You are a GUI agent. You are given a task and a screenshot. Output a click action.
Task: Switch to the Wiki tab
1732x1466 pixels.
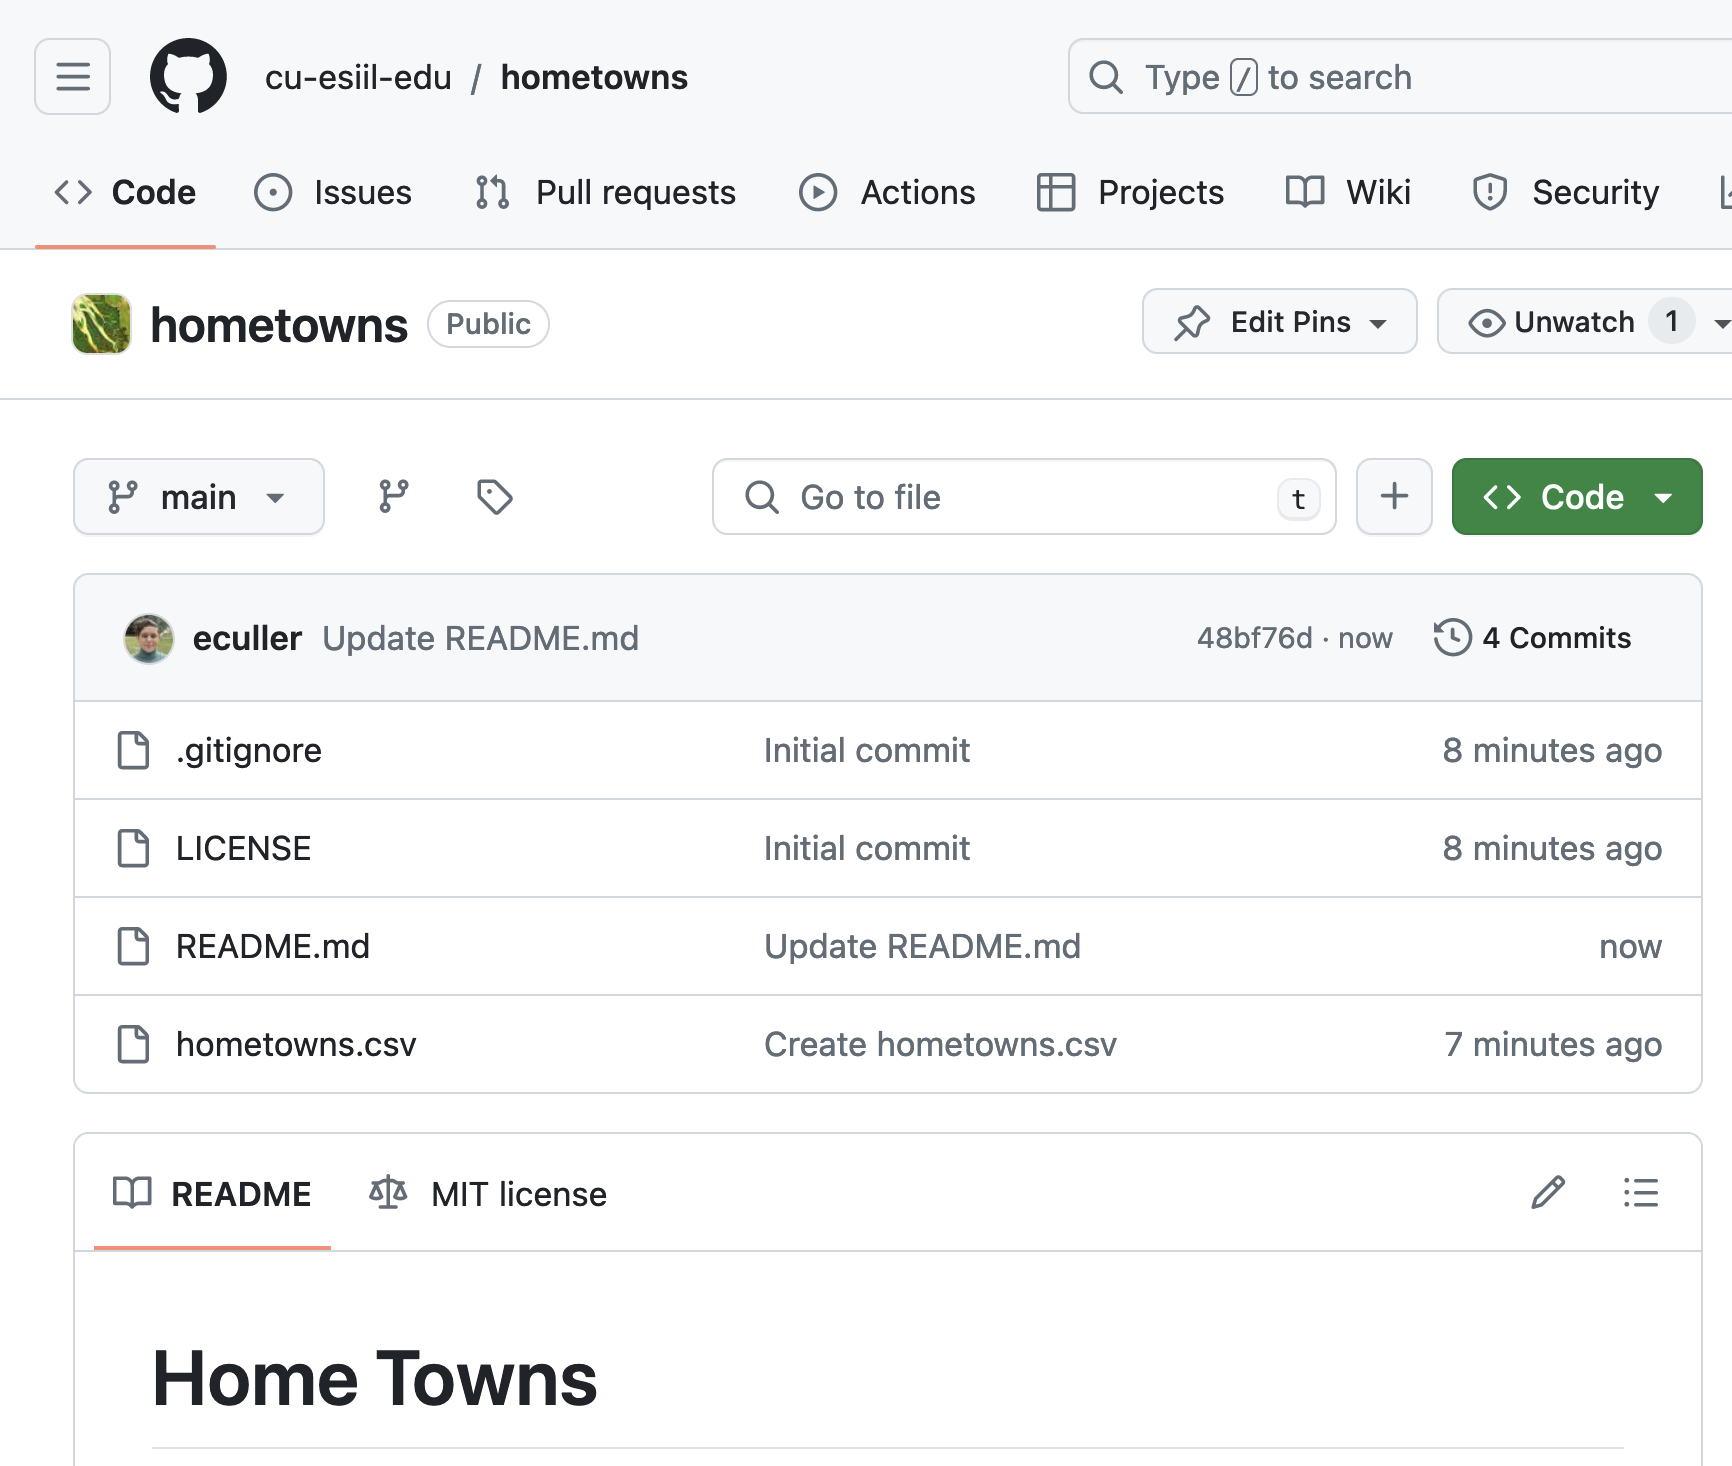(x=1348, y=192)
